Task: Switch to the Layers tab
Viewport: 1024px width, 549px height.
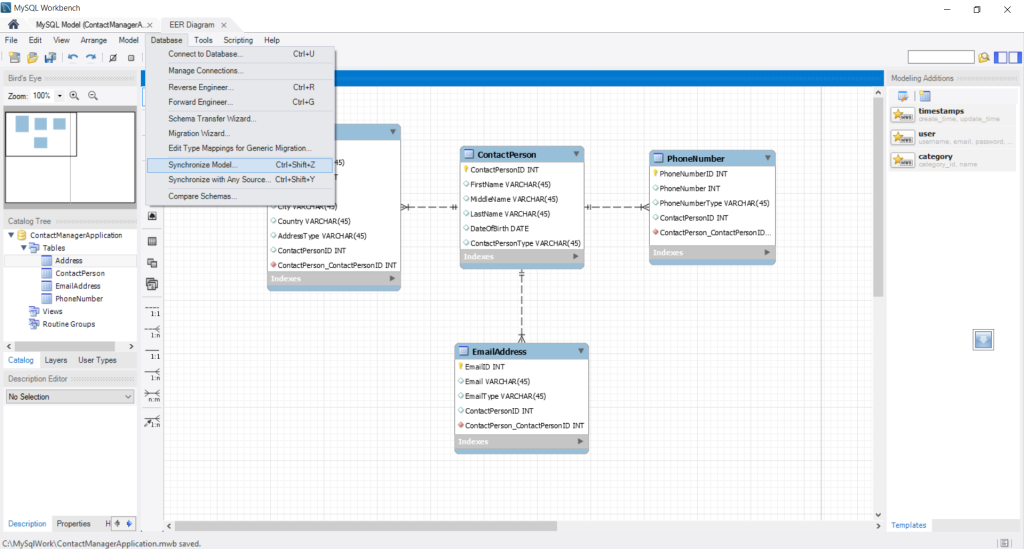Action: click(x=56, y=360)
